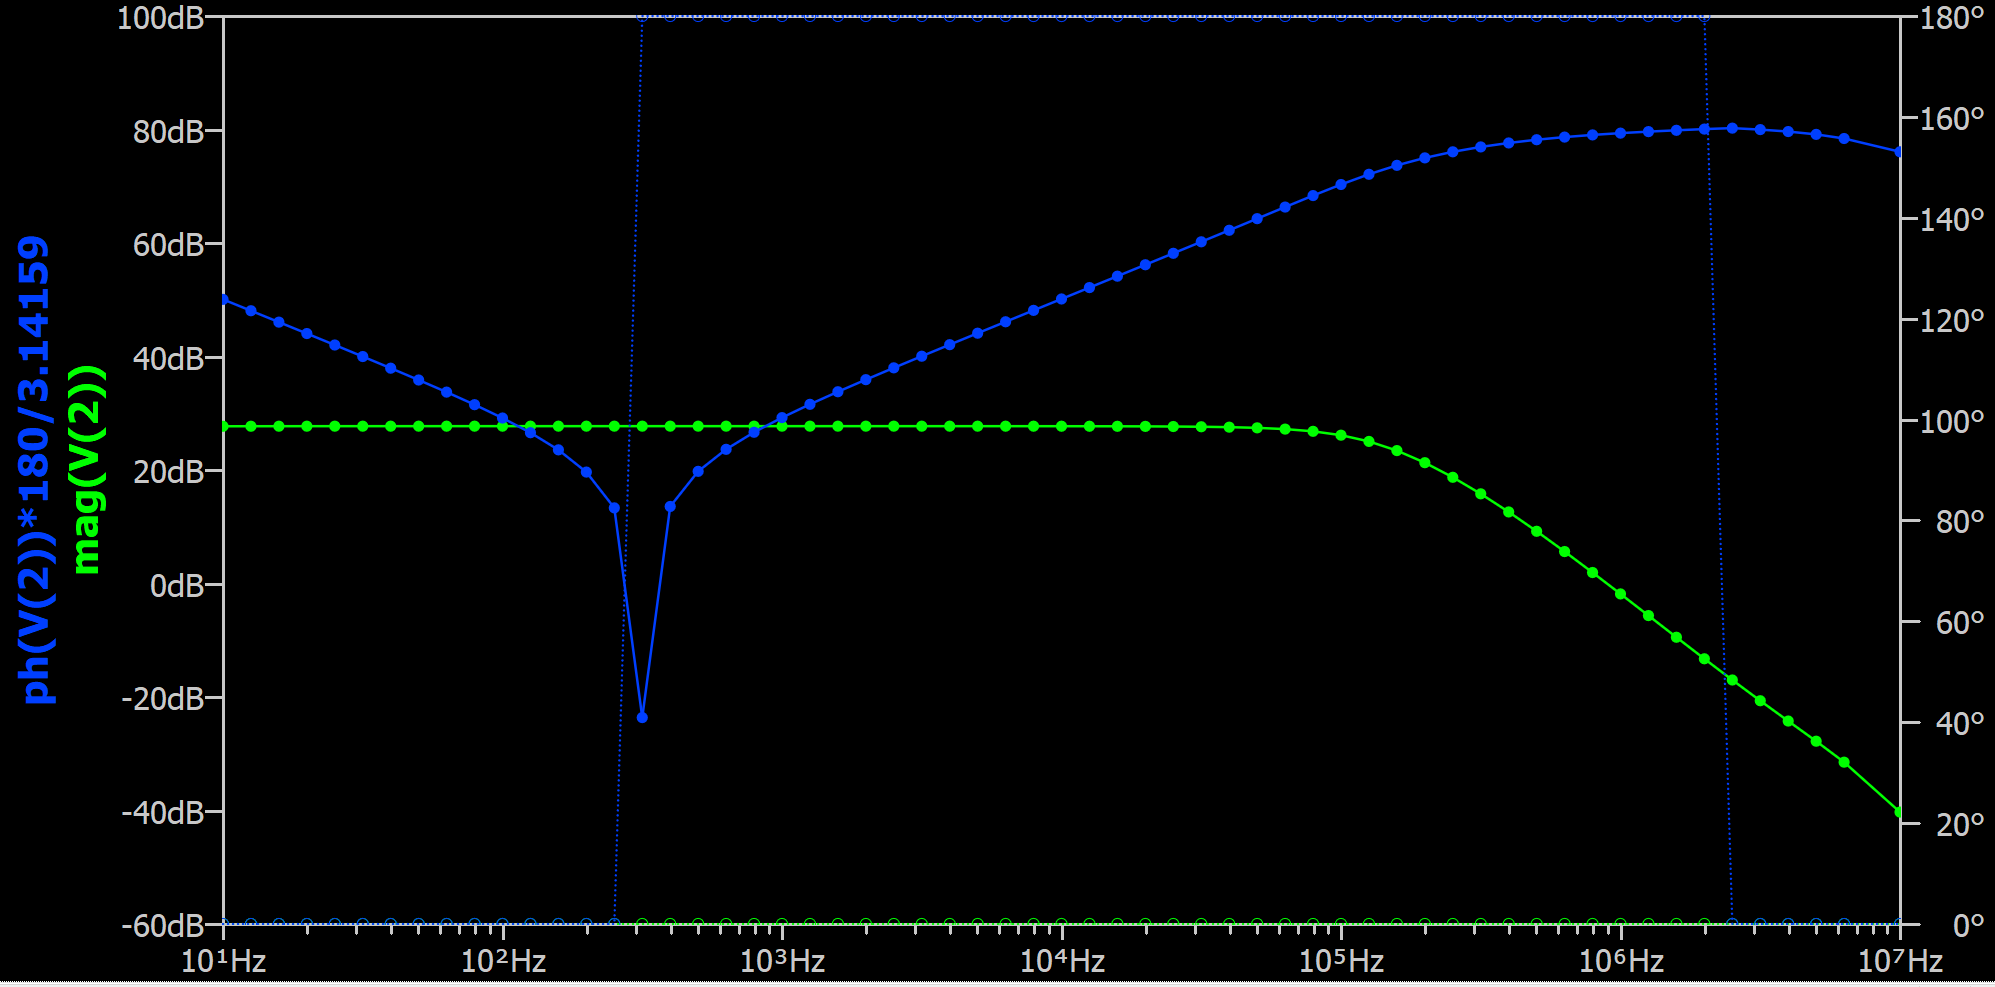Screen dimensions: 1995x987
Task: Click the 10²Hz frequency axis label
Action: (x=503, y=961)
